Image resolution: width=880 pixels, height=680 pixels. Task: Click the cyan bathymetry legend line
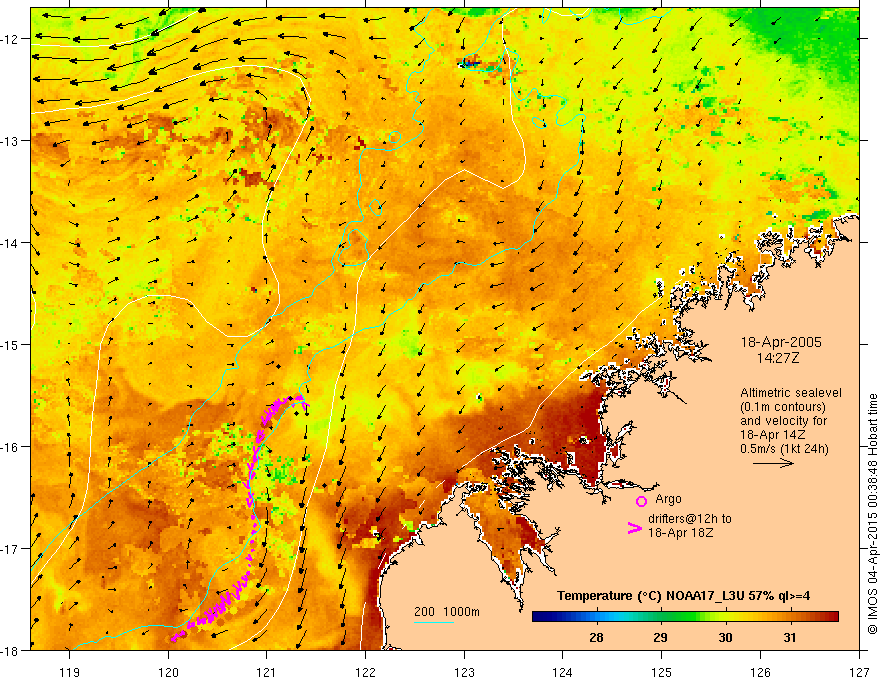tap(434, 622)
